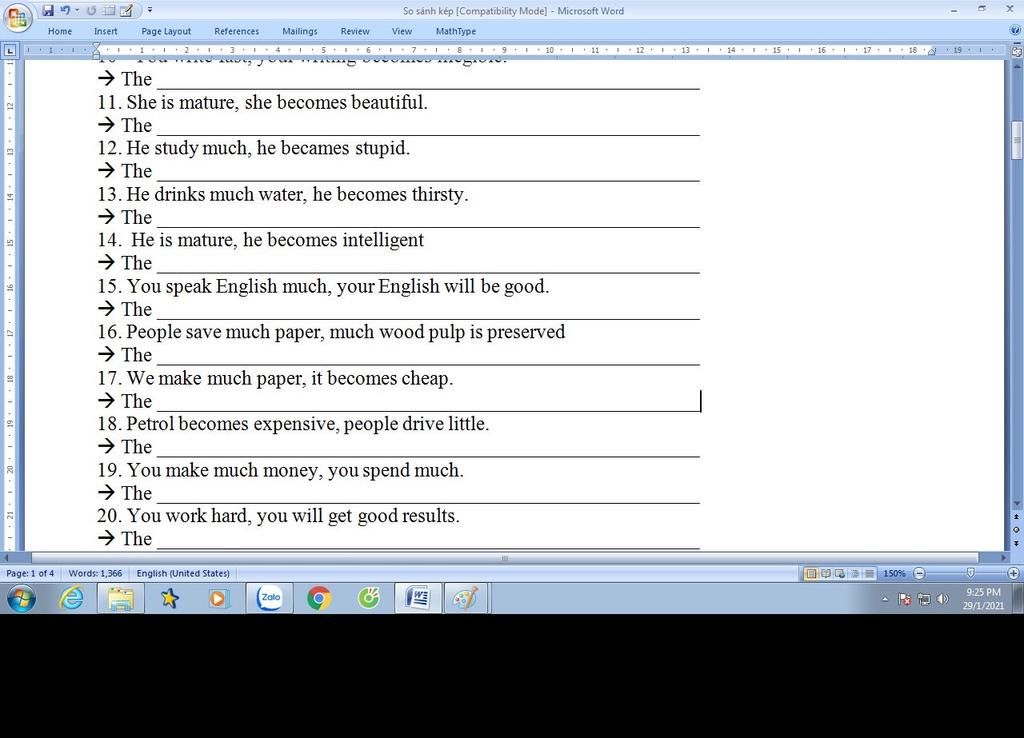Click the volume speaker tray icon
This screenshot has height=738, width=1024.
[x=942, y=599]
